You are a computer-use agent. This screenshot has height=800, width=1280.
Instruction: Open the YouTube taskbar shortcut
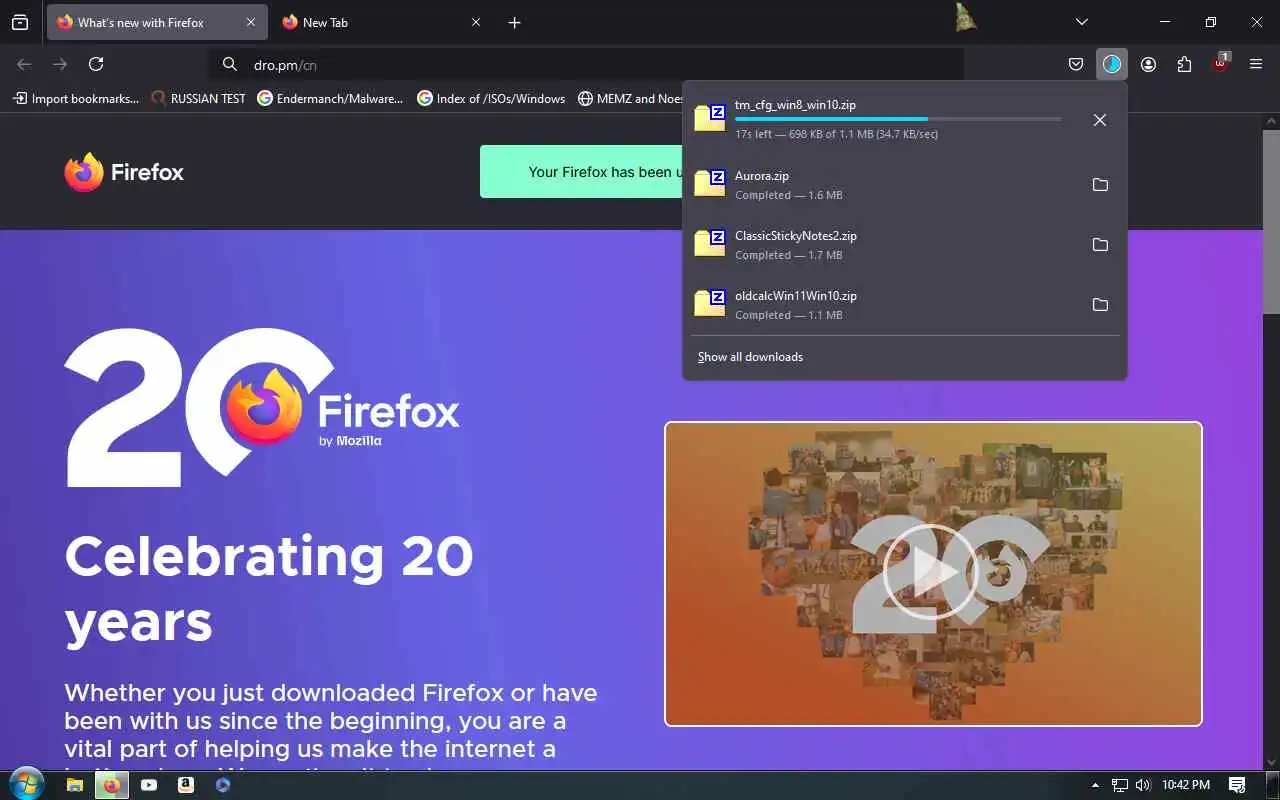tap(149, 785)
